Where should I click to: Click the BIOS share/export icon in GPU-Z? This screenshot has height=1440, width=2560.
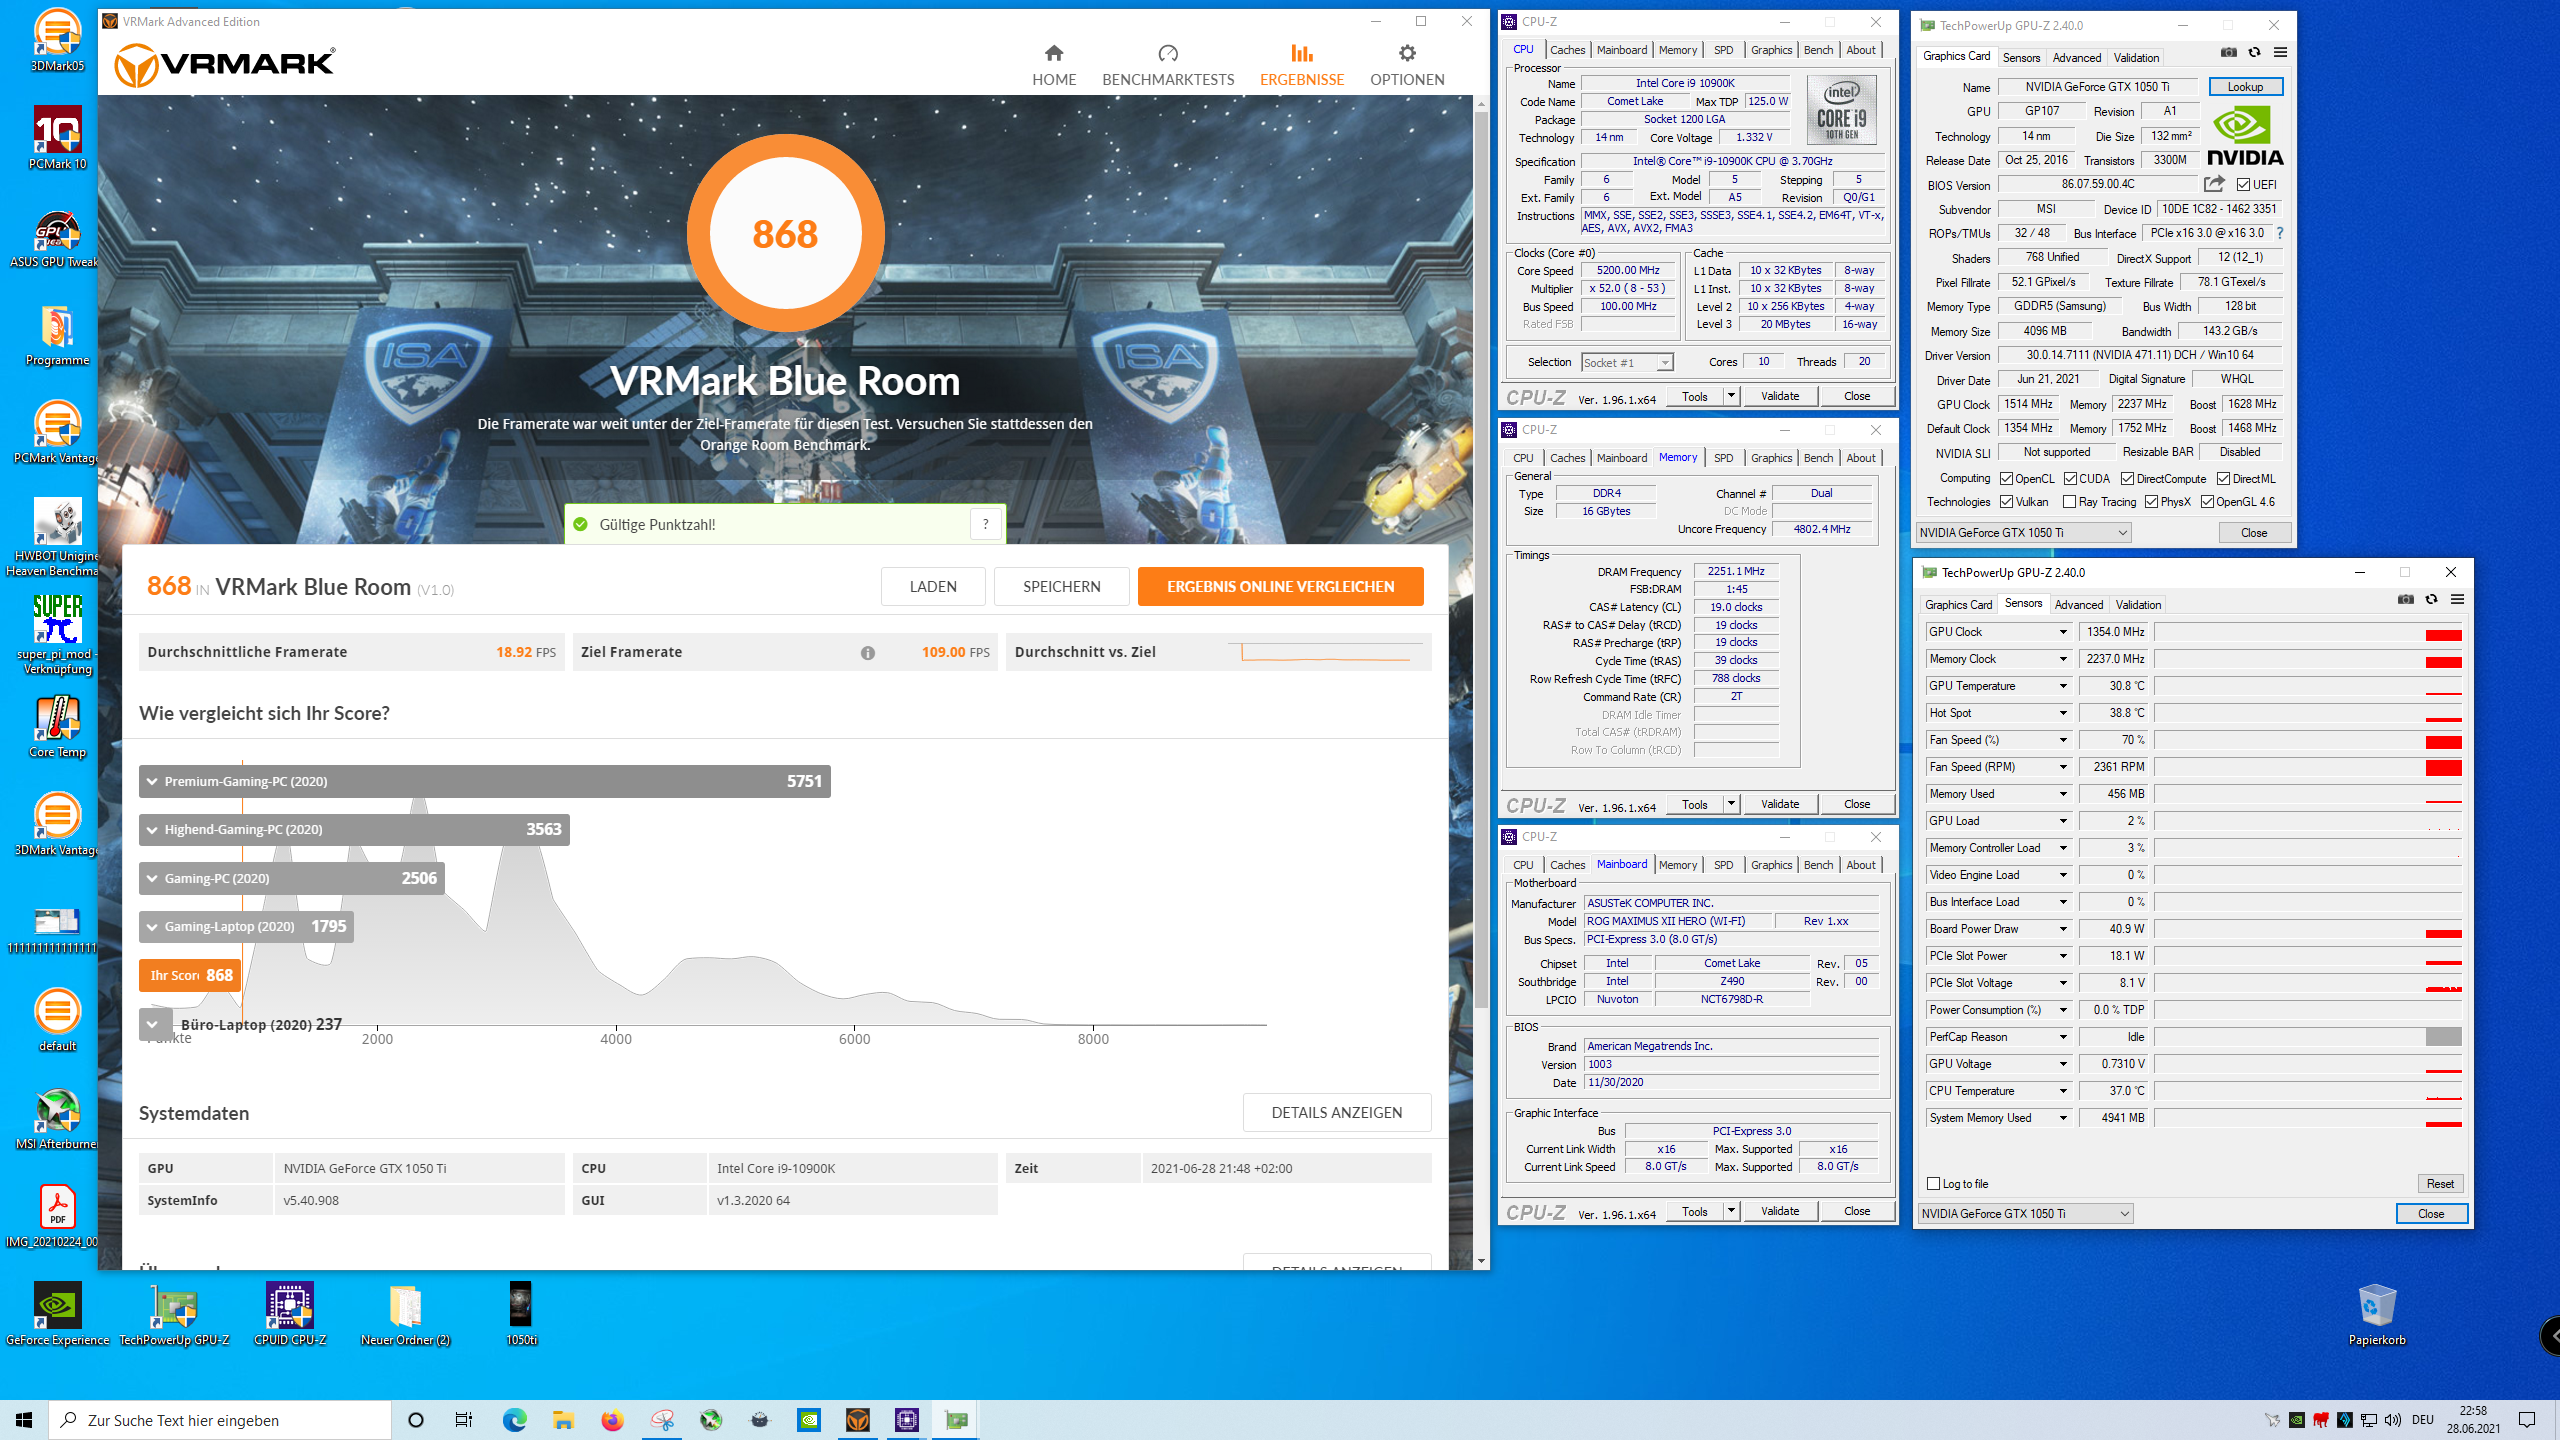point(2214,184)
